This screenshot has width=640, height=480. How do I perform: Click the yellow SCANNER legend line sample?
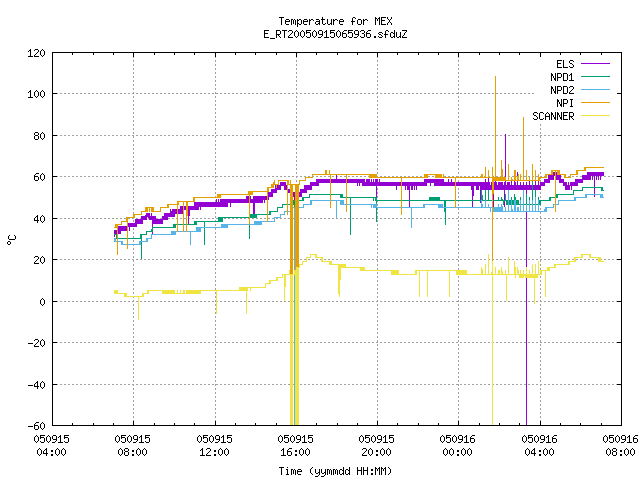click(x=595, y=116)
